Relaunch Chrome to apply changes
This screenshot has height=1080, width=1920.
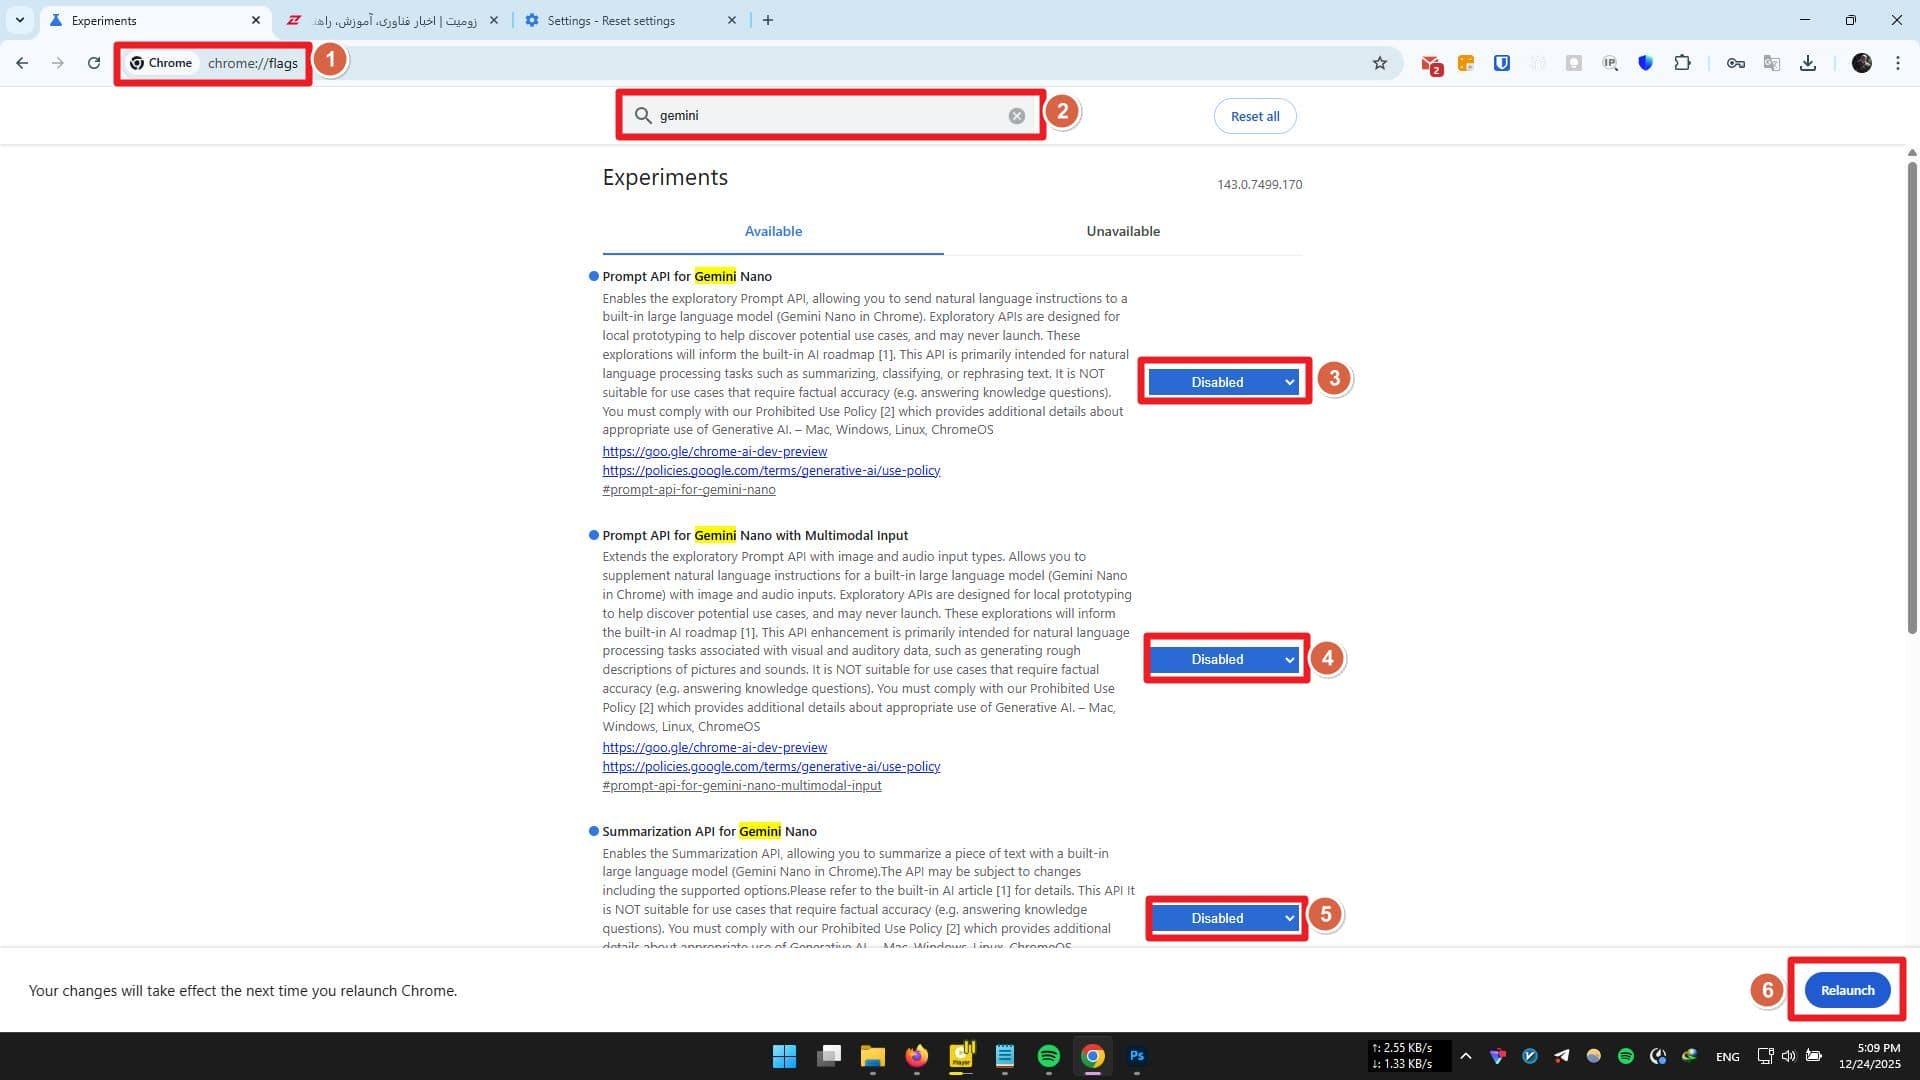[x=1847, y=990]
